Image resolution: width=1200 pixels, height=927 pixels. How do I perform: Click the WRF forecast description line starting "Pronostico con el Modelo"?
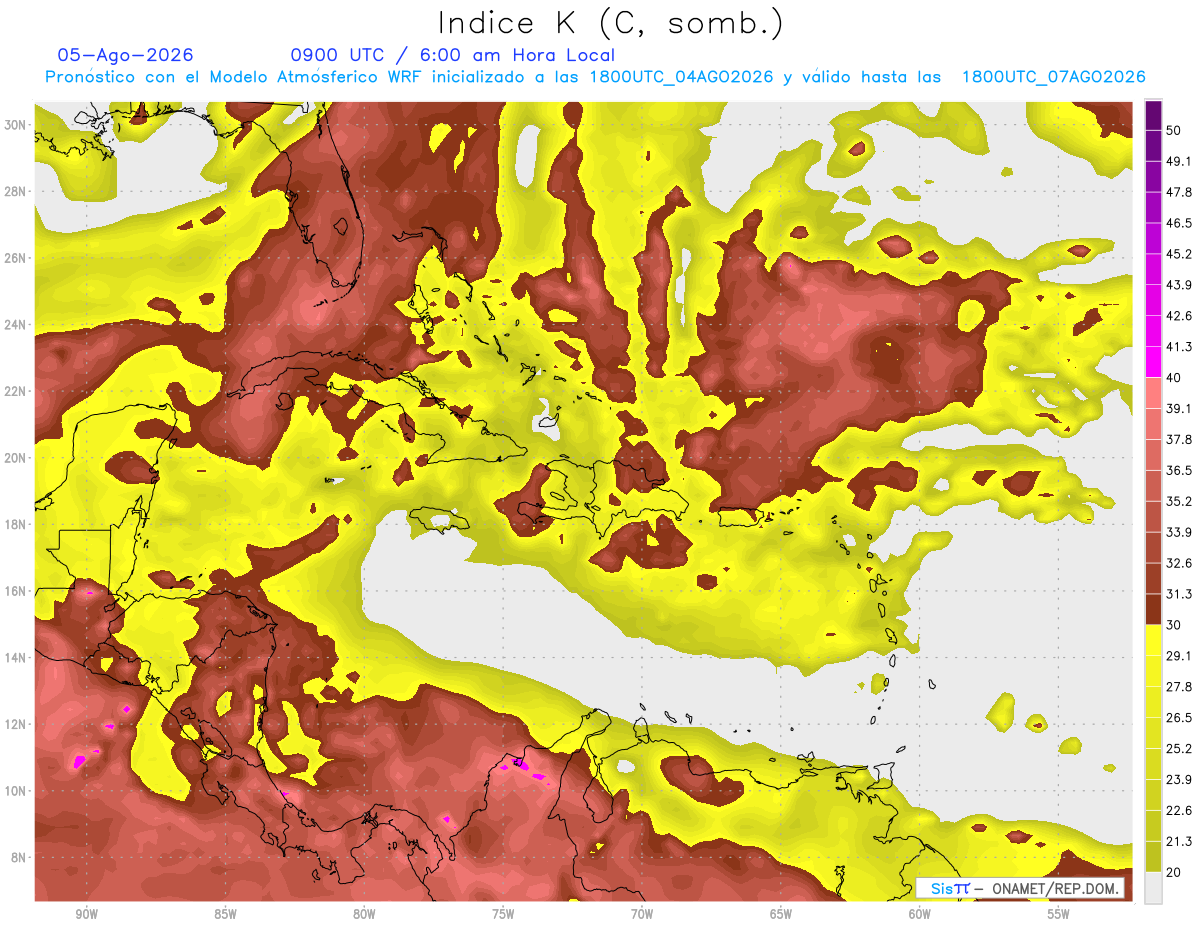click(x=595, y=77)
